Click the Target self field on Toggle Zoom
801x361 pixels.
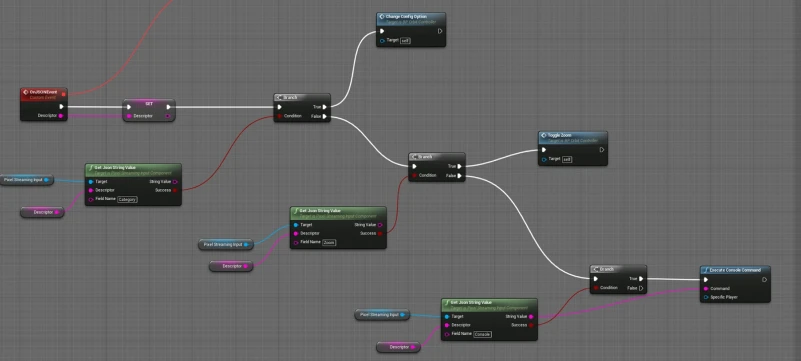pyautogui.click(x=567, y=159)
